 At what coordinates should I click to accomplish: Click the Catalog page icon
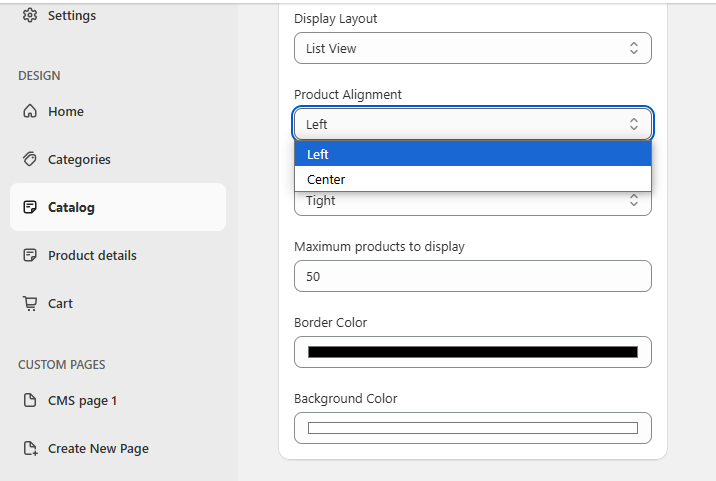point(30,207)
